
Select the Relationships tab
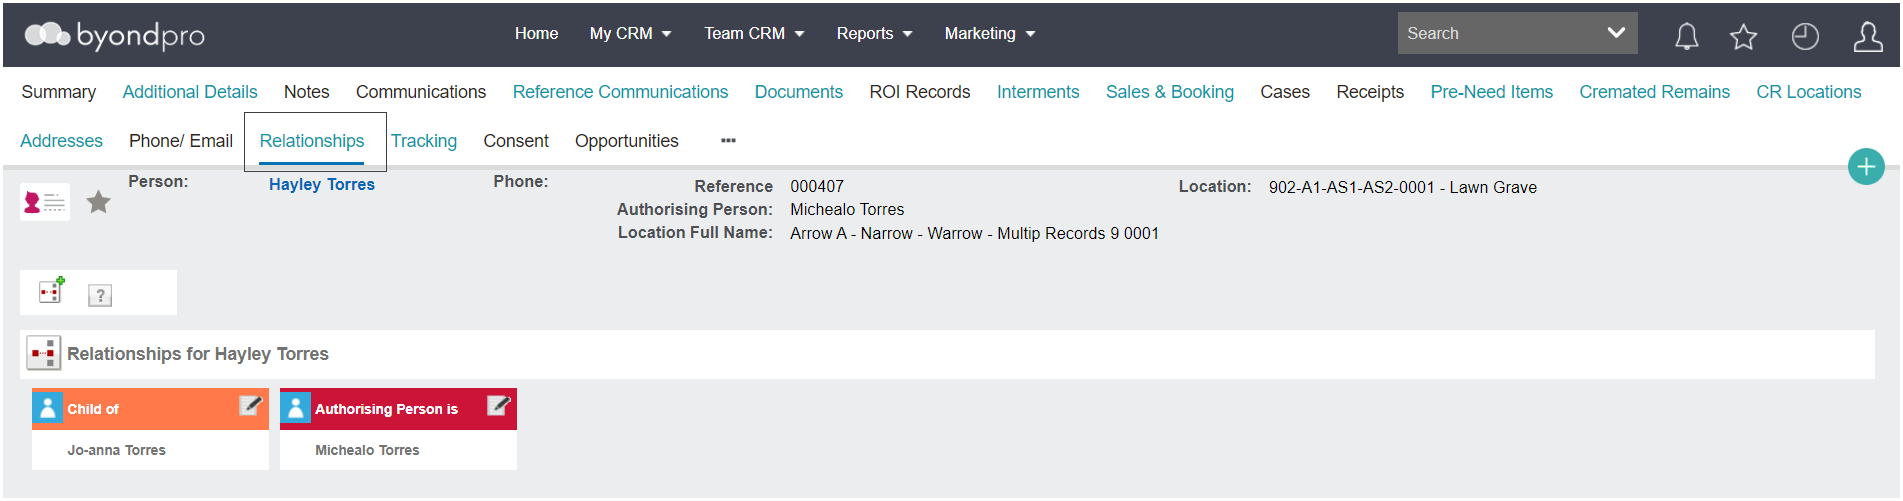312,141
